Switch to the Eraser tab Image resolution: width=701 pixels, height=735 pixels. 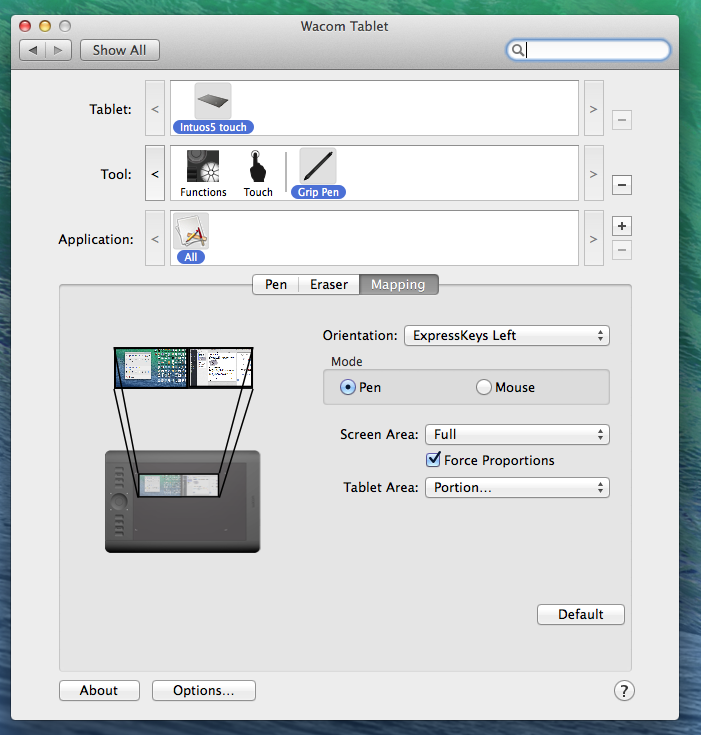[329, 285]
